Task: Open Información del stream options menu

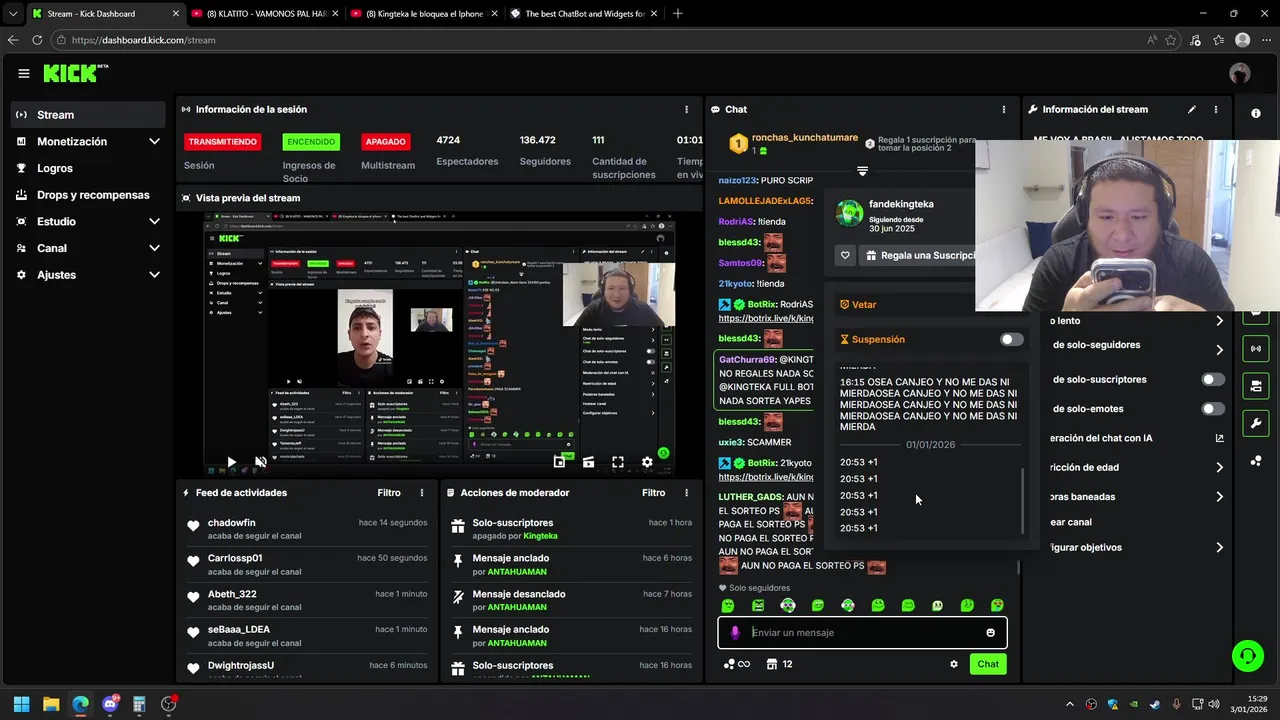Action: point(1216,109)
